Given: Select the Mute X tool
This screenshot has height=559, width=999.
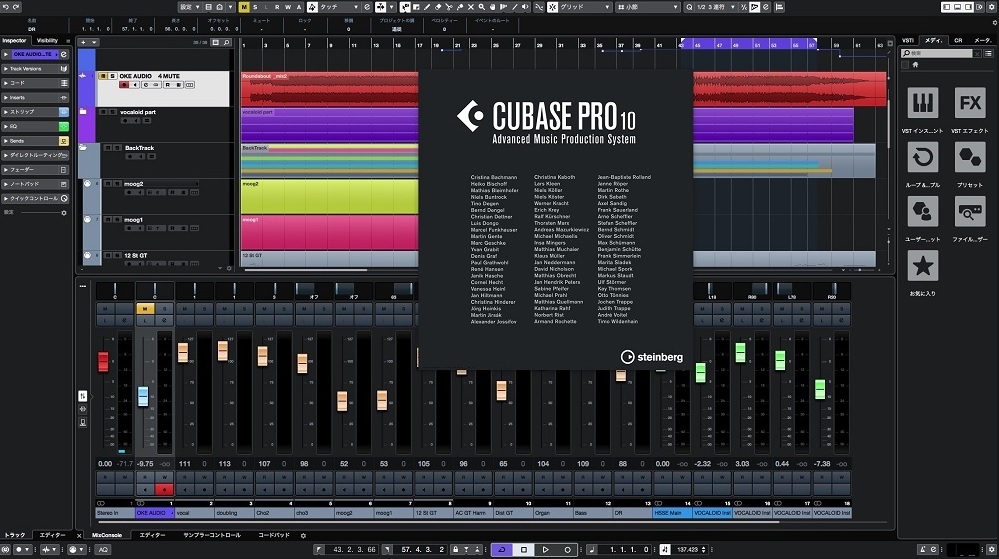Looking at the screenshot, I should [x=471, y=7].
